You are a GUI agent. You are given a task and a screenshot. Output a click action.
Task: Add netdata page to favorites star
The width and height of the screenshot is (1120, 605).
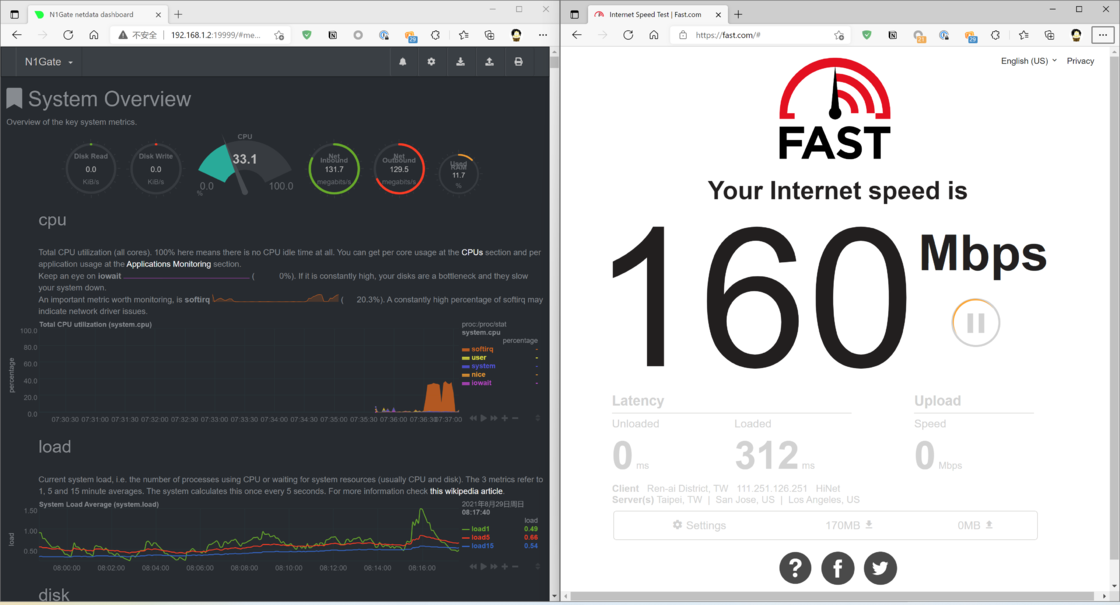tap(279, 35)
